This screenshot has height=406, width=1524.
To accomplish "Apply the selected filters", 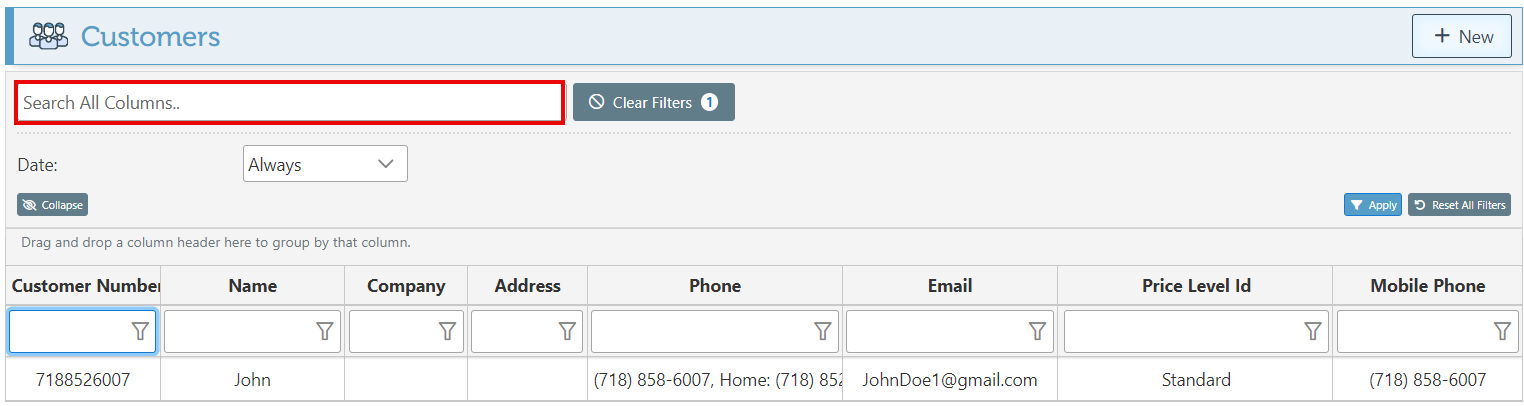I will pyautogui.click(x=1372, y=205).
